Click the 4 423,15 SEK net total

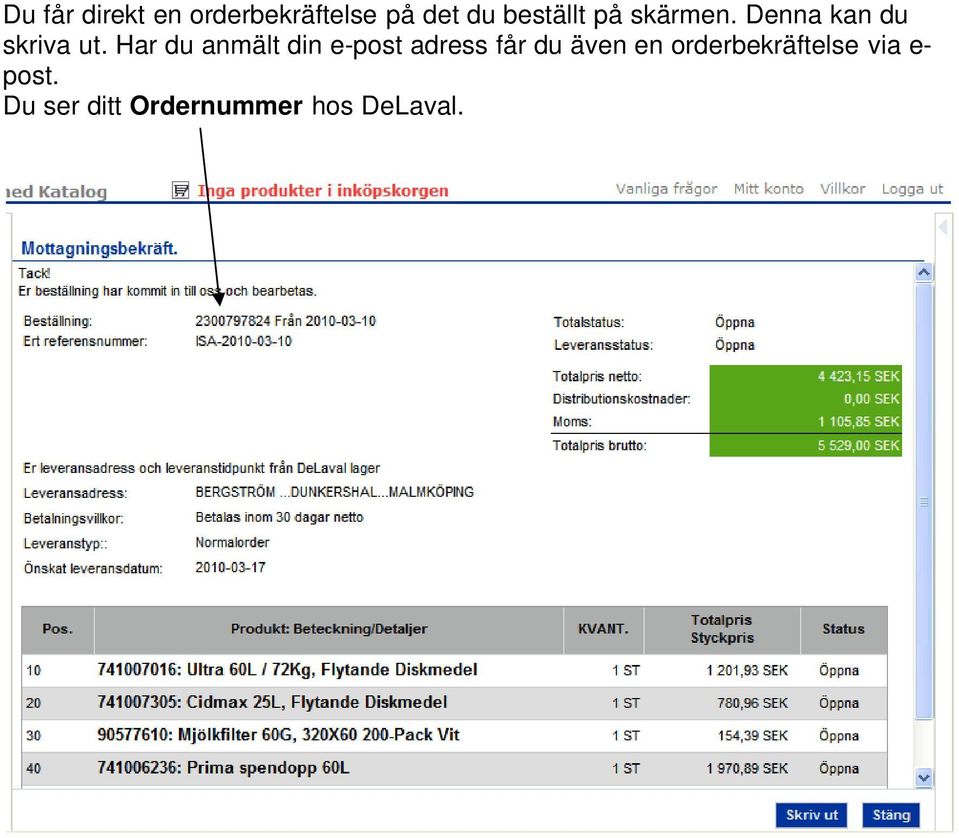[859, 376]
